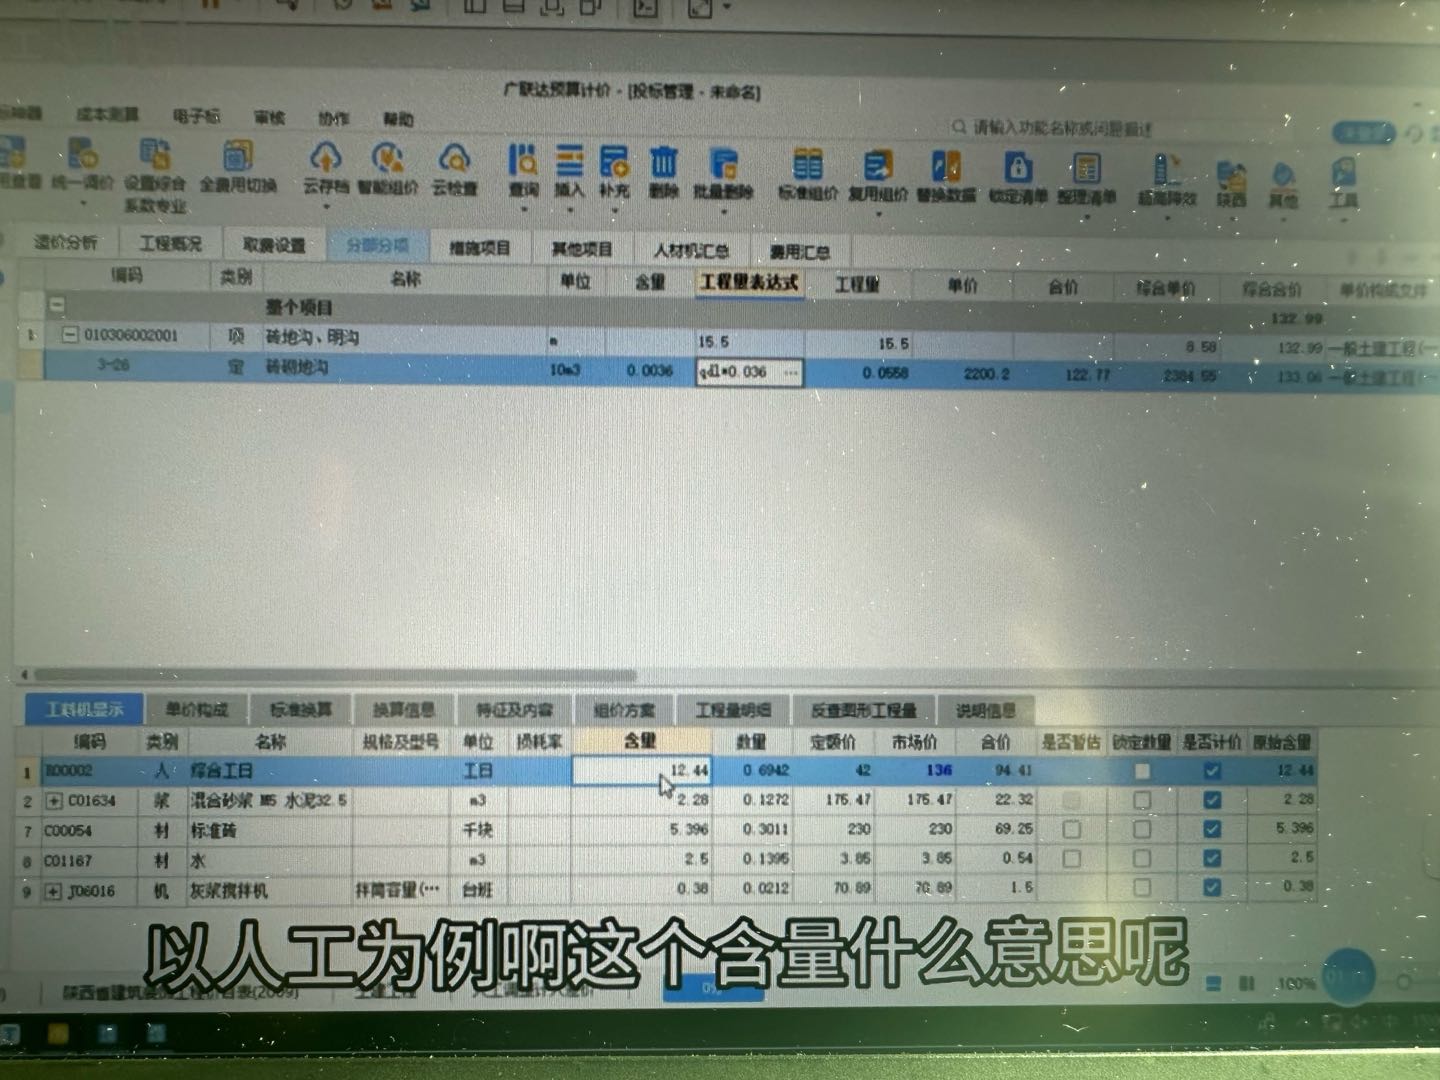Viewport: 1440px width, 1080px height.
Task: Open 工程量明细 bottom tab
Action: pyautogui.click(x=733, y=711)
